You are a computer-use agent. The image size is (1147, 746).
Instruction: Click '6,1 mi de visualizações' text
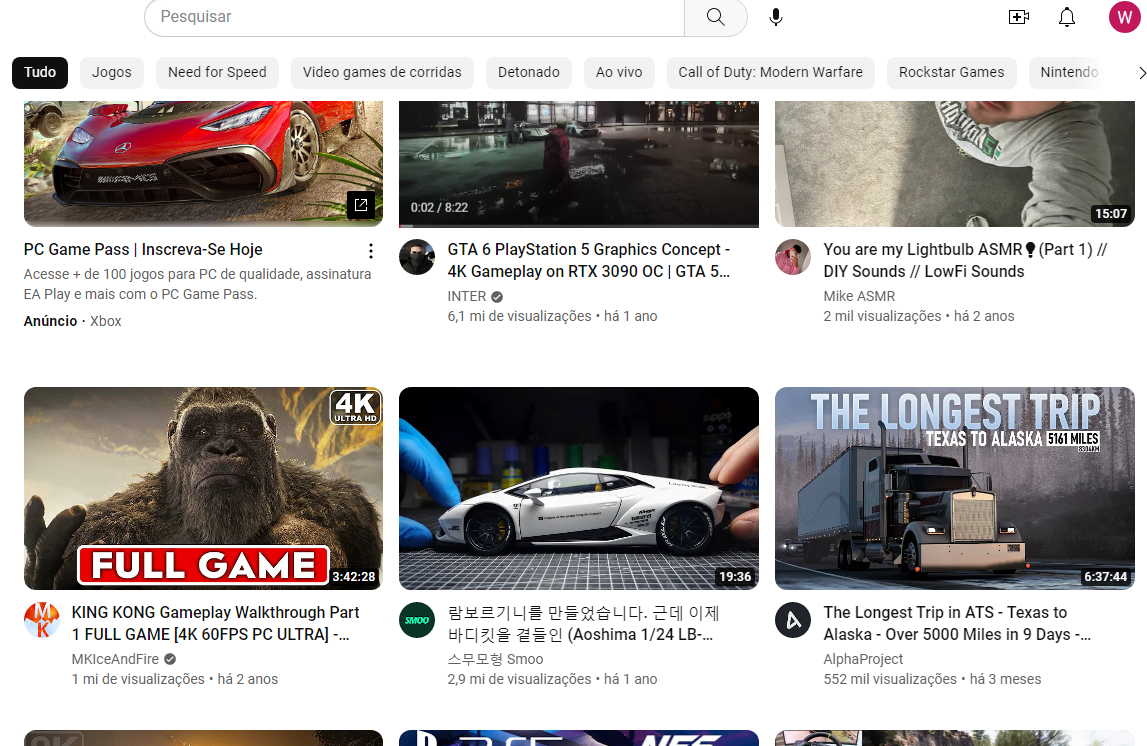tap(519, 316)
